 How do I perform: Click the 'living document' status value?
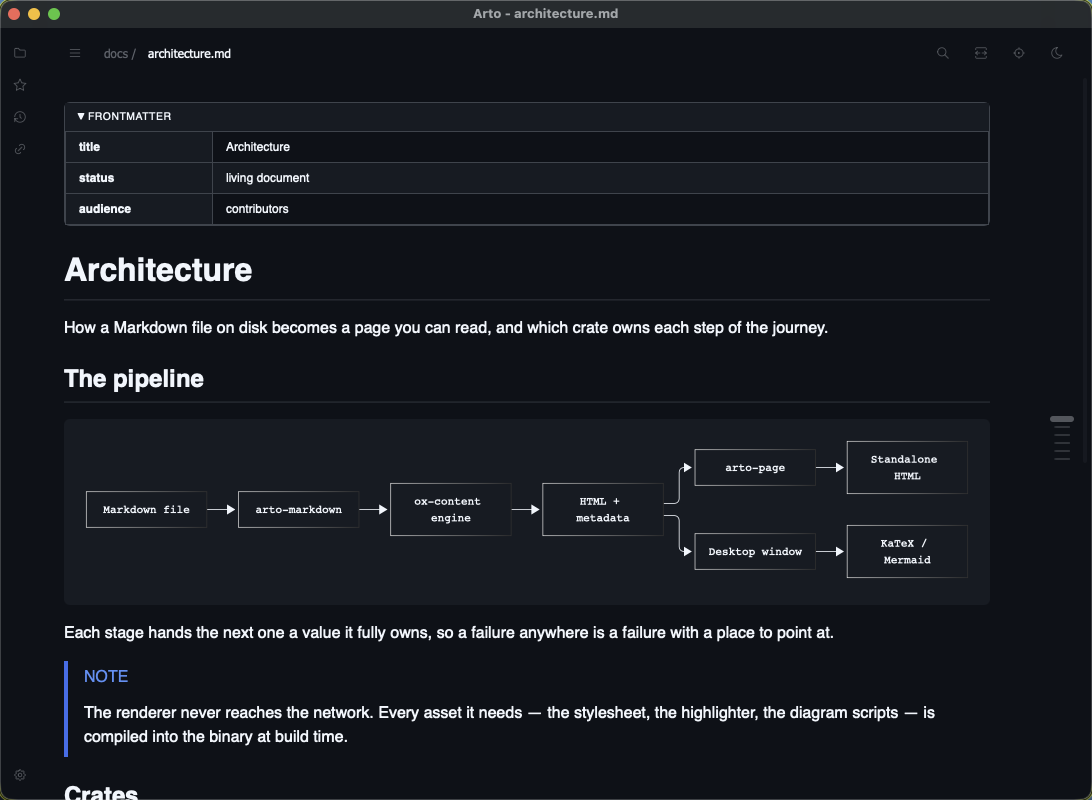(267, 178)
